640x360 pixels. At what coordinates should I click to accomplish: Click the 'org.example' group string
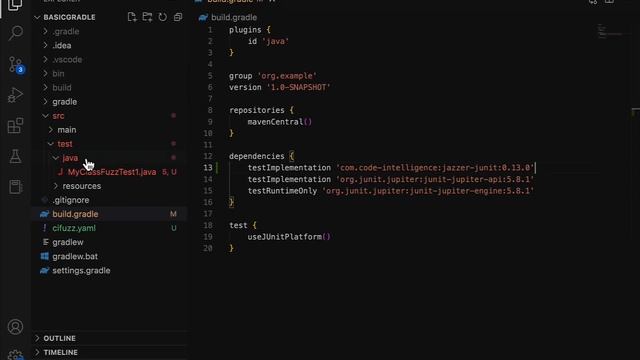tap(287, 76)
